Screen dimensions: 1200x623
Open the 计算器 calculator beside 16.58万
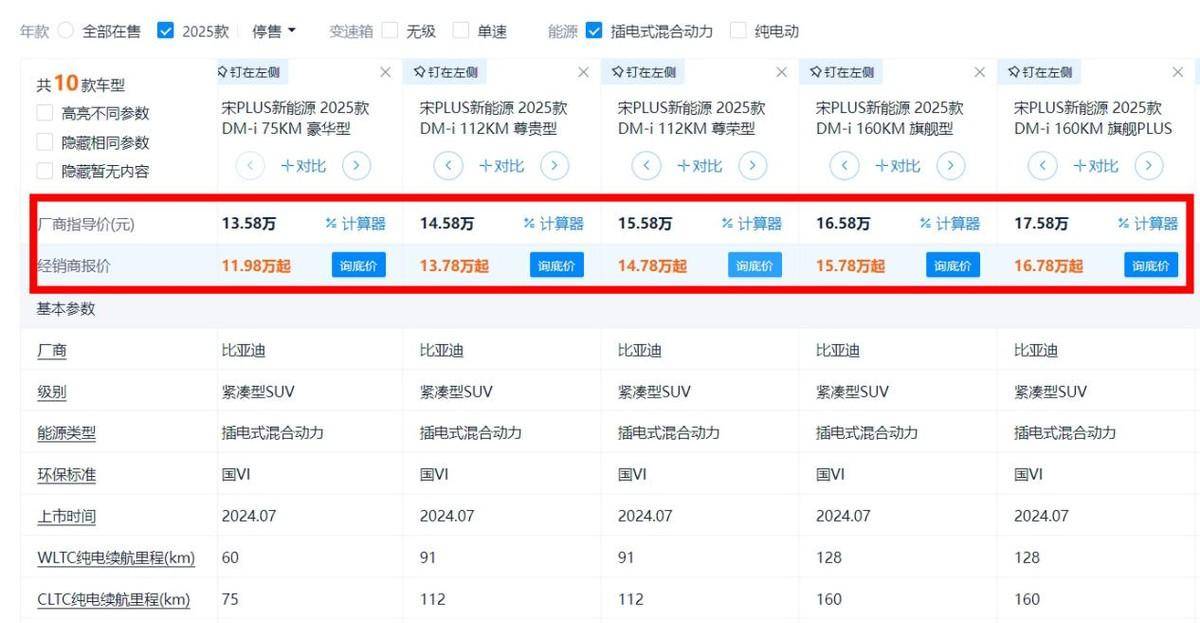pos(949,224)
